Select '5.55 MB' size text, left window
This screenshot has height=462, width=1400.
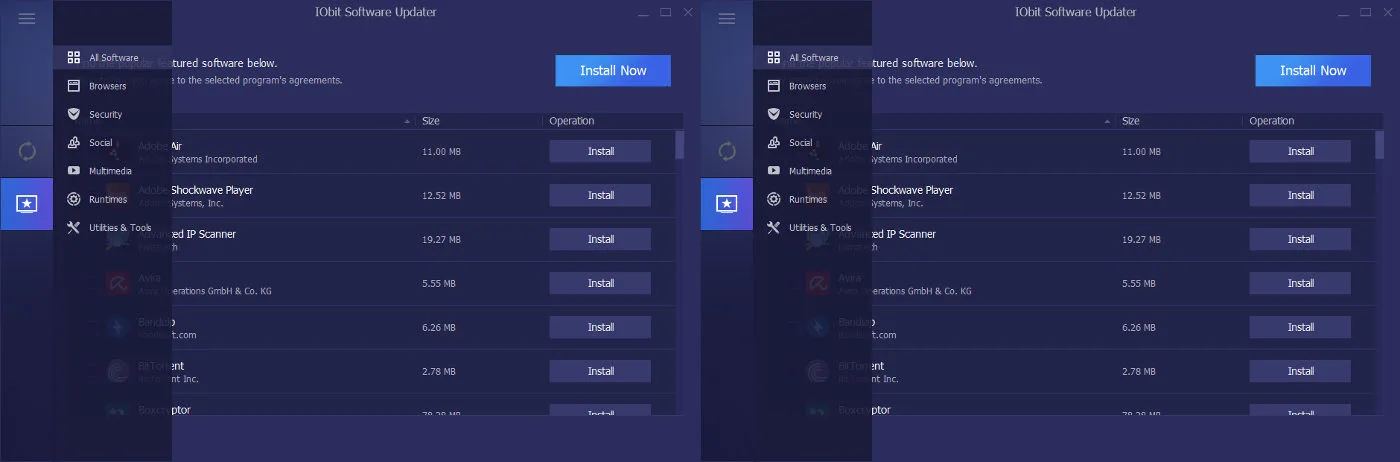439,284
